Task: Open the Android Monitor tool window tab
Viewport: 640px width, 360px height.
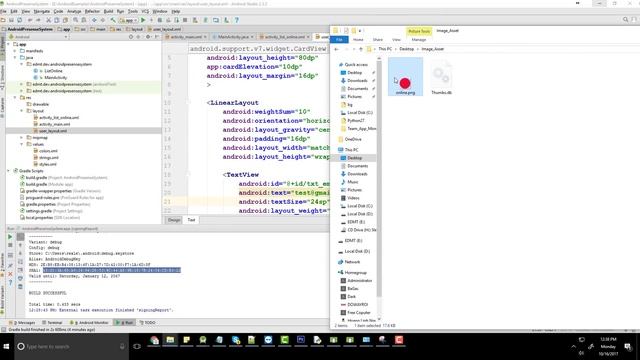Action: [89, 322]
